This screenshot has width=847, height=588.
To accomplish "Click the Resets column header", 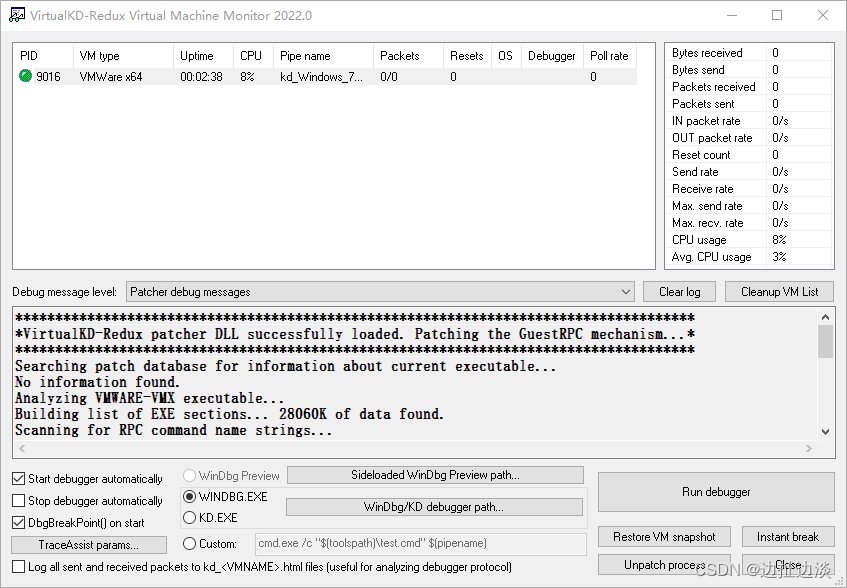I will tap(467, 56).
